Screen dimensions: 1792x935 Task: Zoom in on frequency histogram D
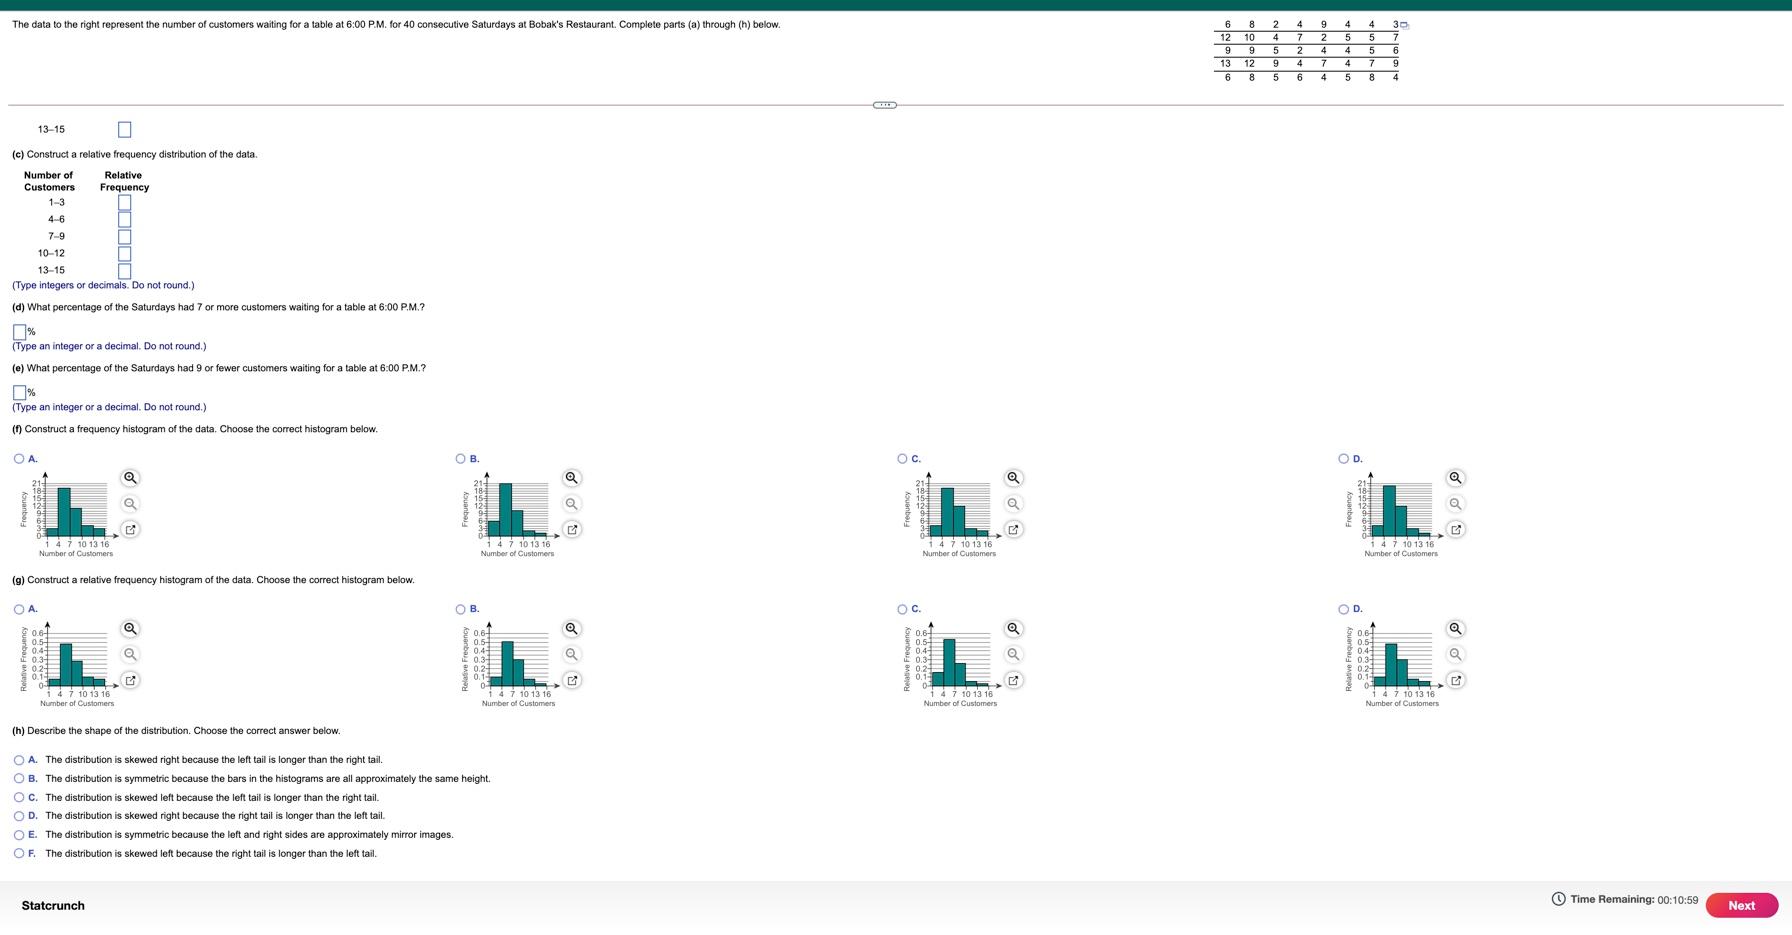pyautogui.click(x=1455, y=478)
